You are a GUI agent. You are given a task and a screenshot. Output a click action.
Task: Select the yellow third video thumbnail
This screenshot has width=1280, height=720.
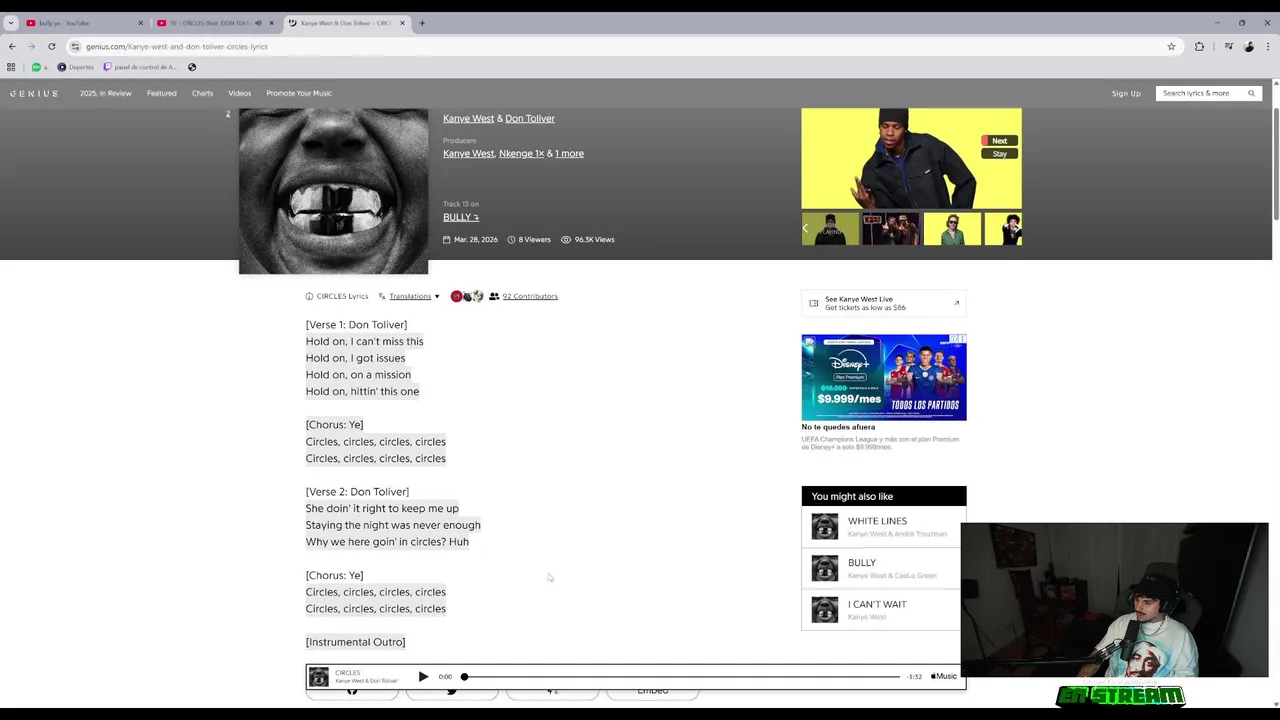pyautogui.click(x=952, y=229)
